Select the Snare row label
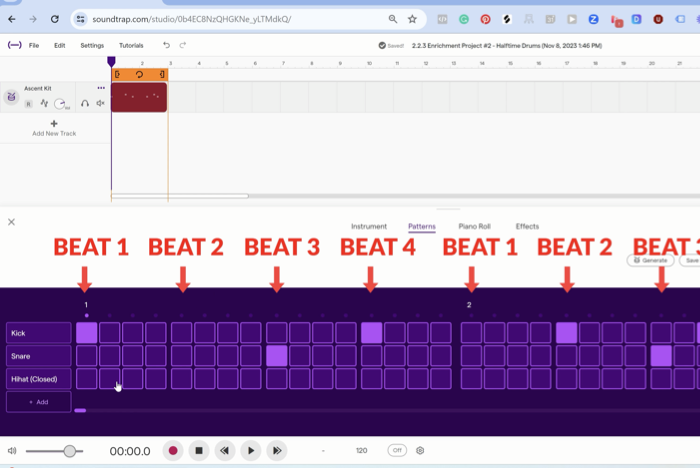The image size is (700, 468). pos(39,356)
